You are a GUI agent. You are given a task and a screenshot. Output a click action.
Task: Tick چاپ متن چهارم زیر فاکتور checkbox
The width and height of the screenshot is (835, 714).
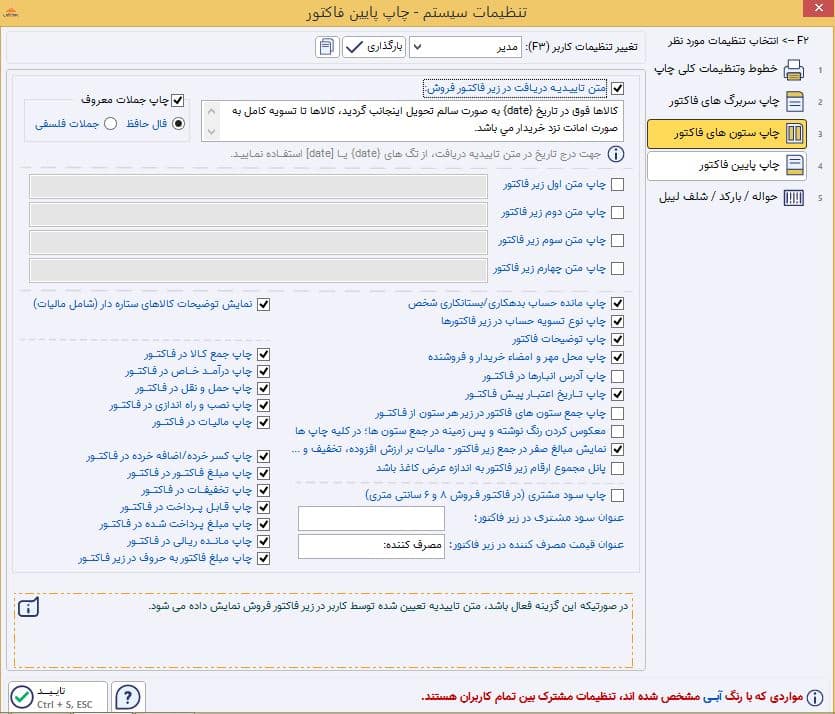click(x=617, y=268)
